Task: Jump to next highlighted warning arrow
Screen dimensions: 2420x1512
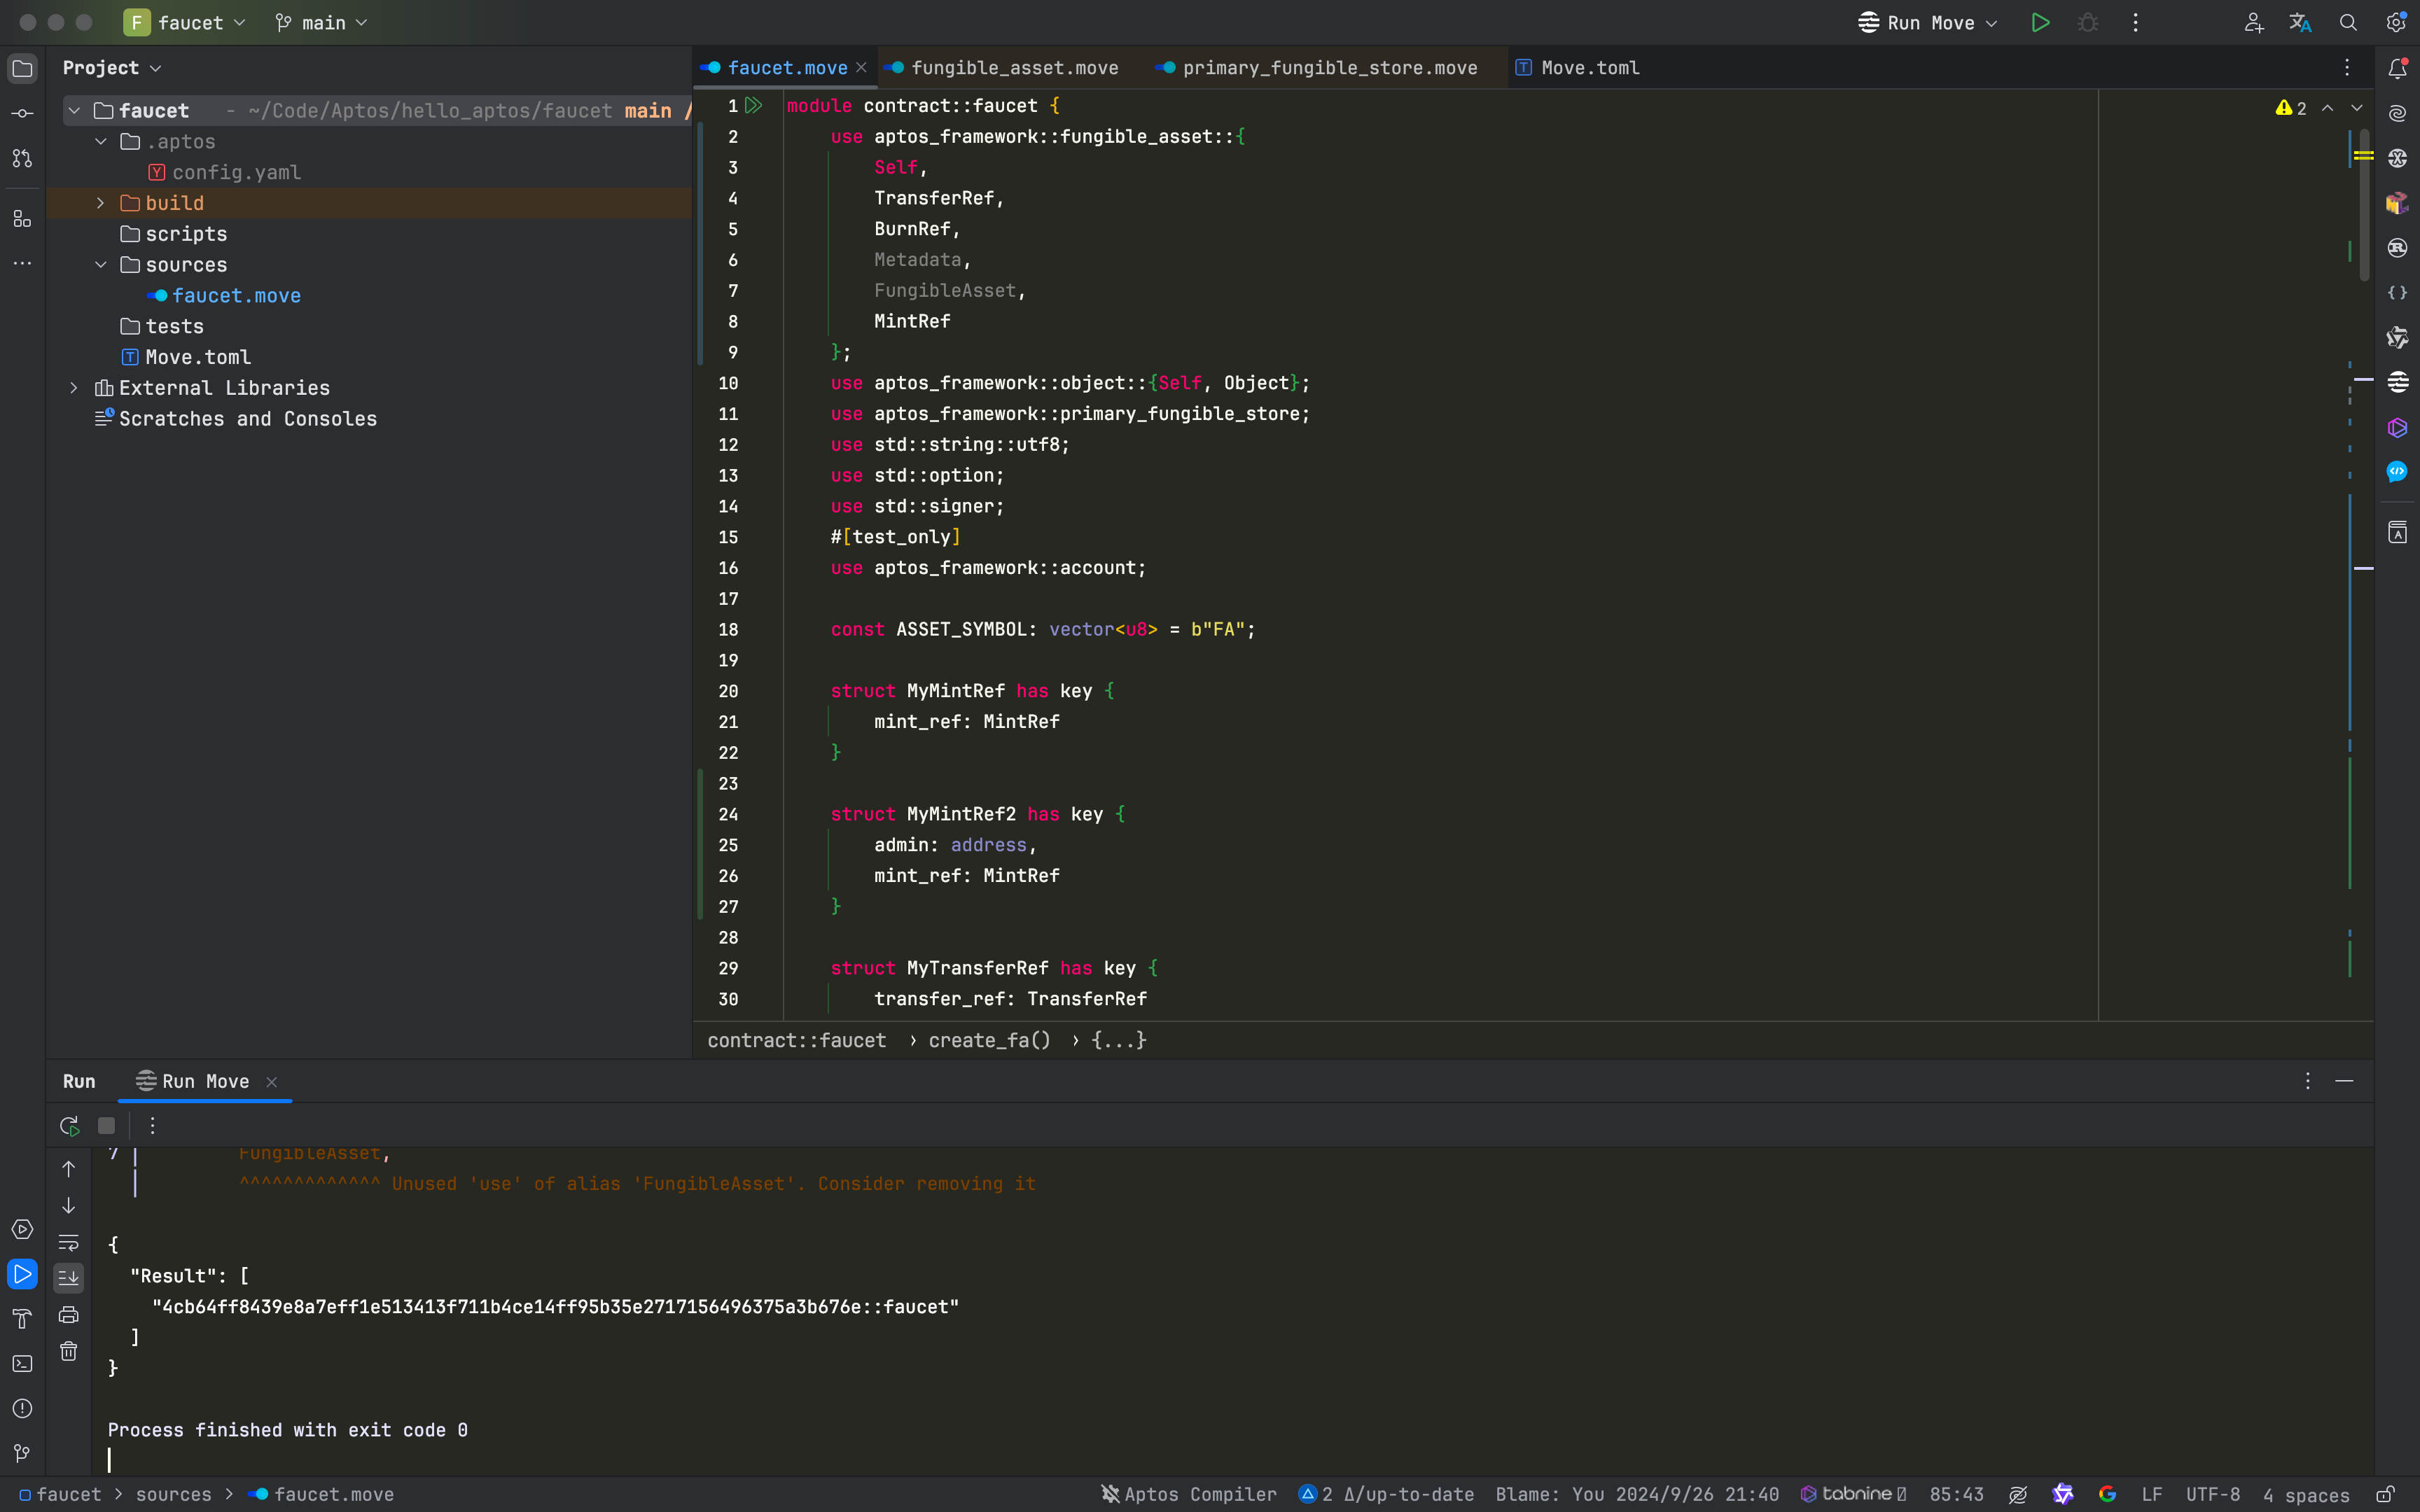Action: pos(2357,108)
